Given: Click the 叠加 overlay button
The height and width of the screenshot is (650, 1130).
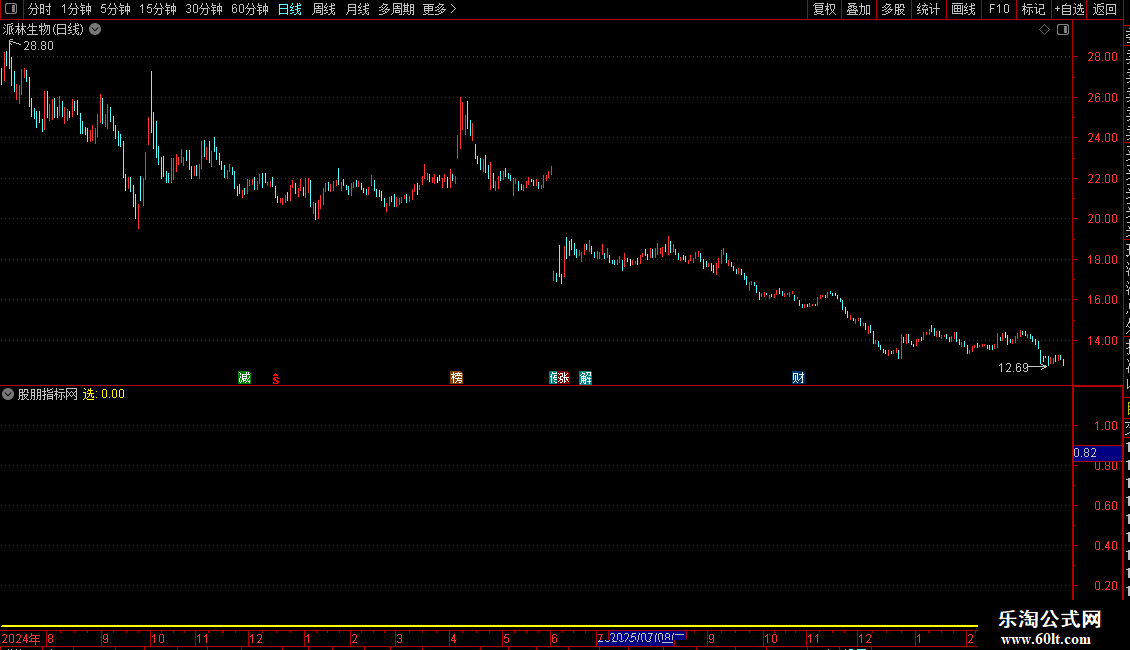Looking at the screenshot, I should [859, 9].
